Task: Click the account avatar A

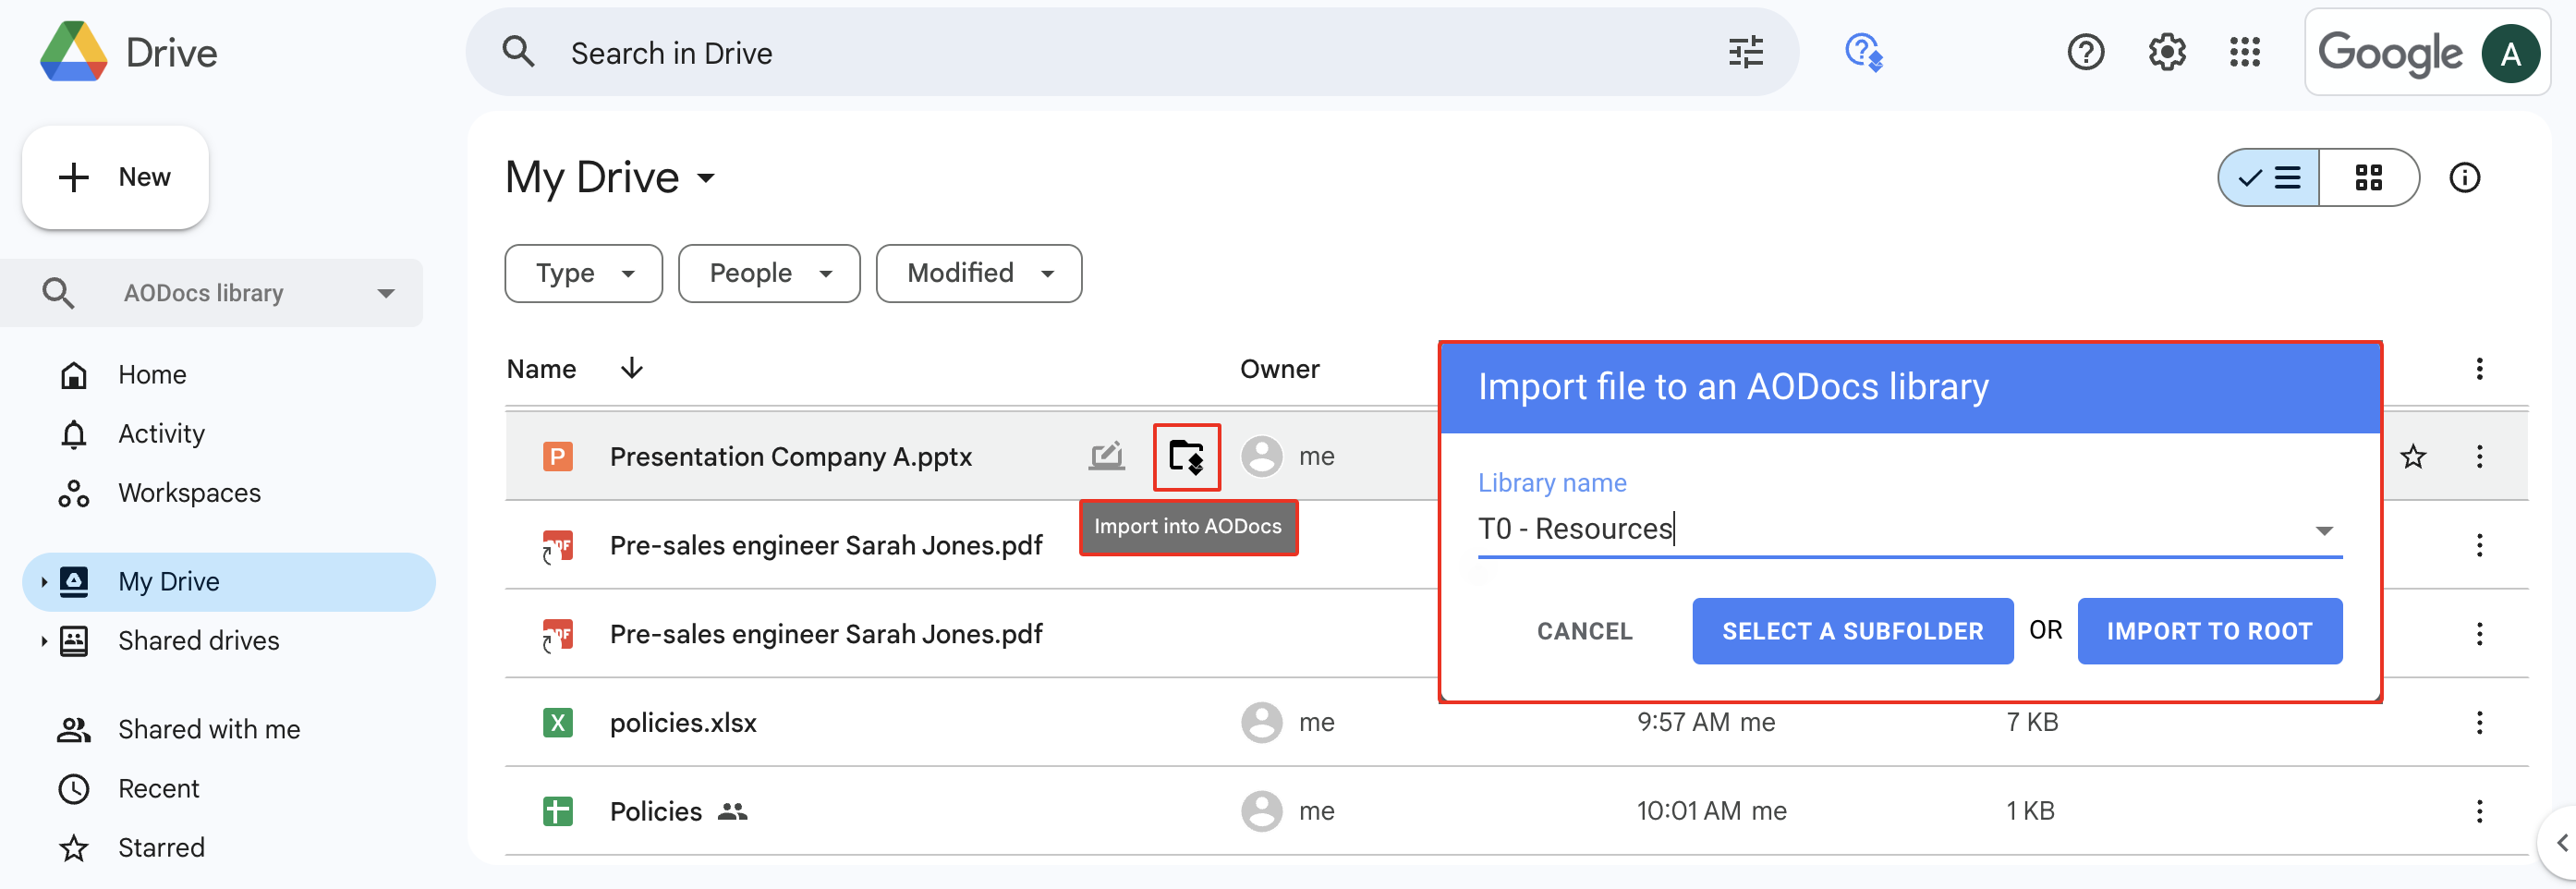Action: pyautogui.click(x=2510, y=53)
